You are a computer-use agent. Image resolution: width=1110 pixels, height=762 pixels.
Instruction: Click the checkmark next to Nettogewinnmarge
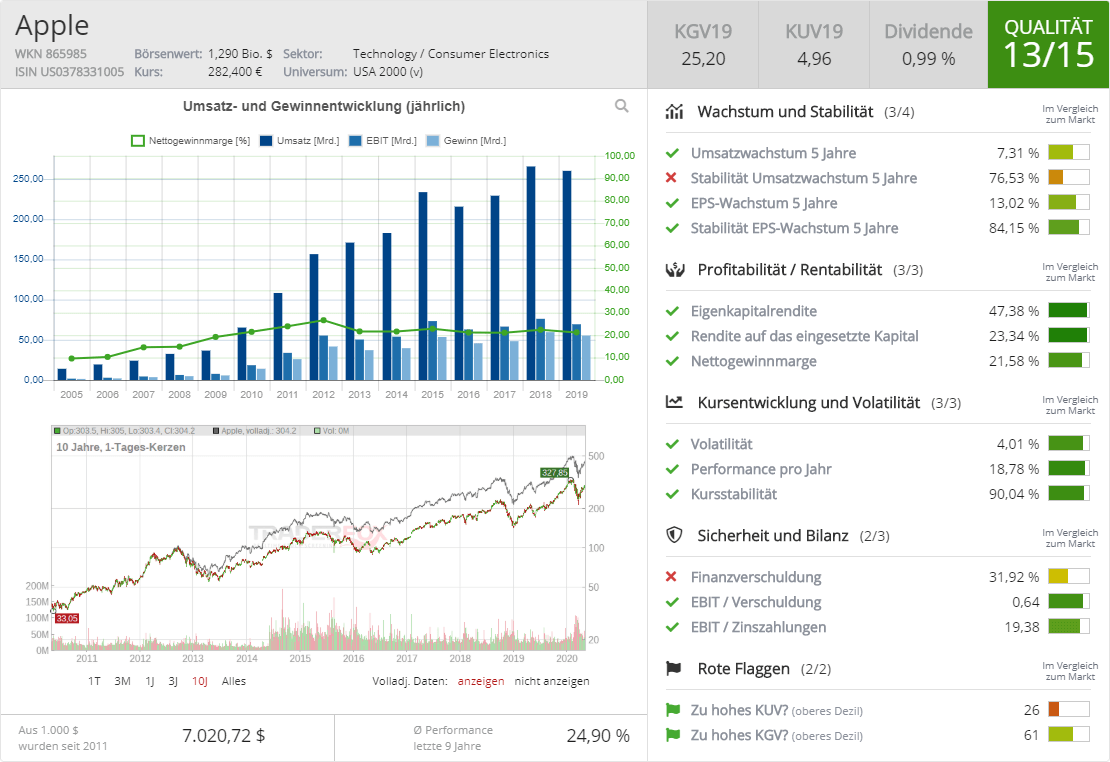673,361
